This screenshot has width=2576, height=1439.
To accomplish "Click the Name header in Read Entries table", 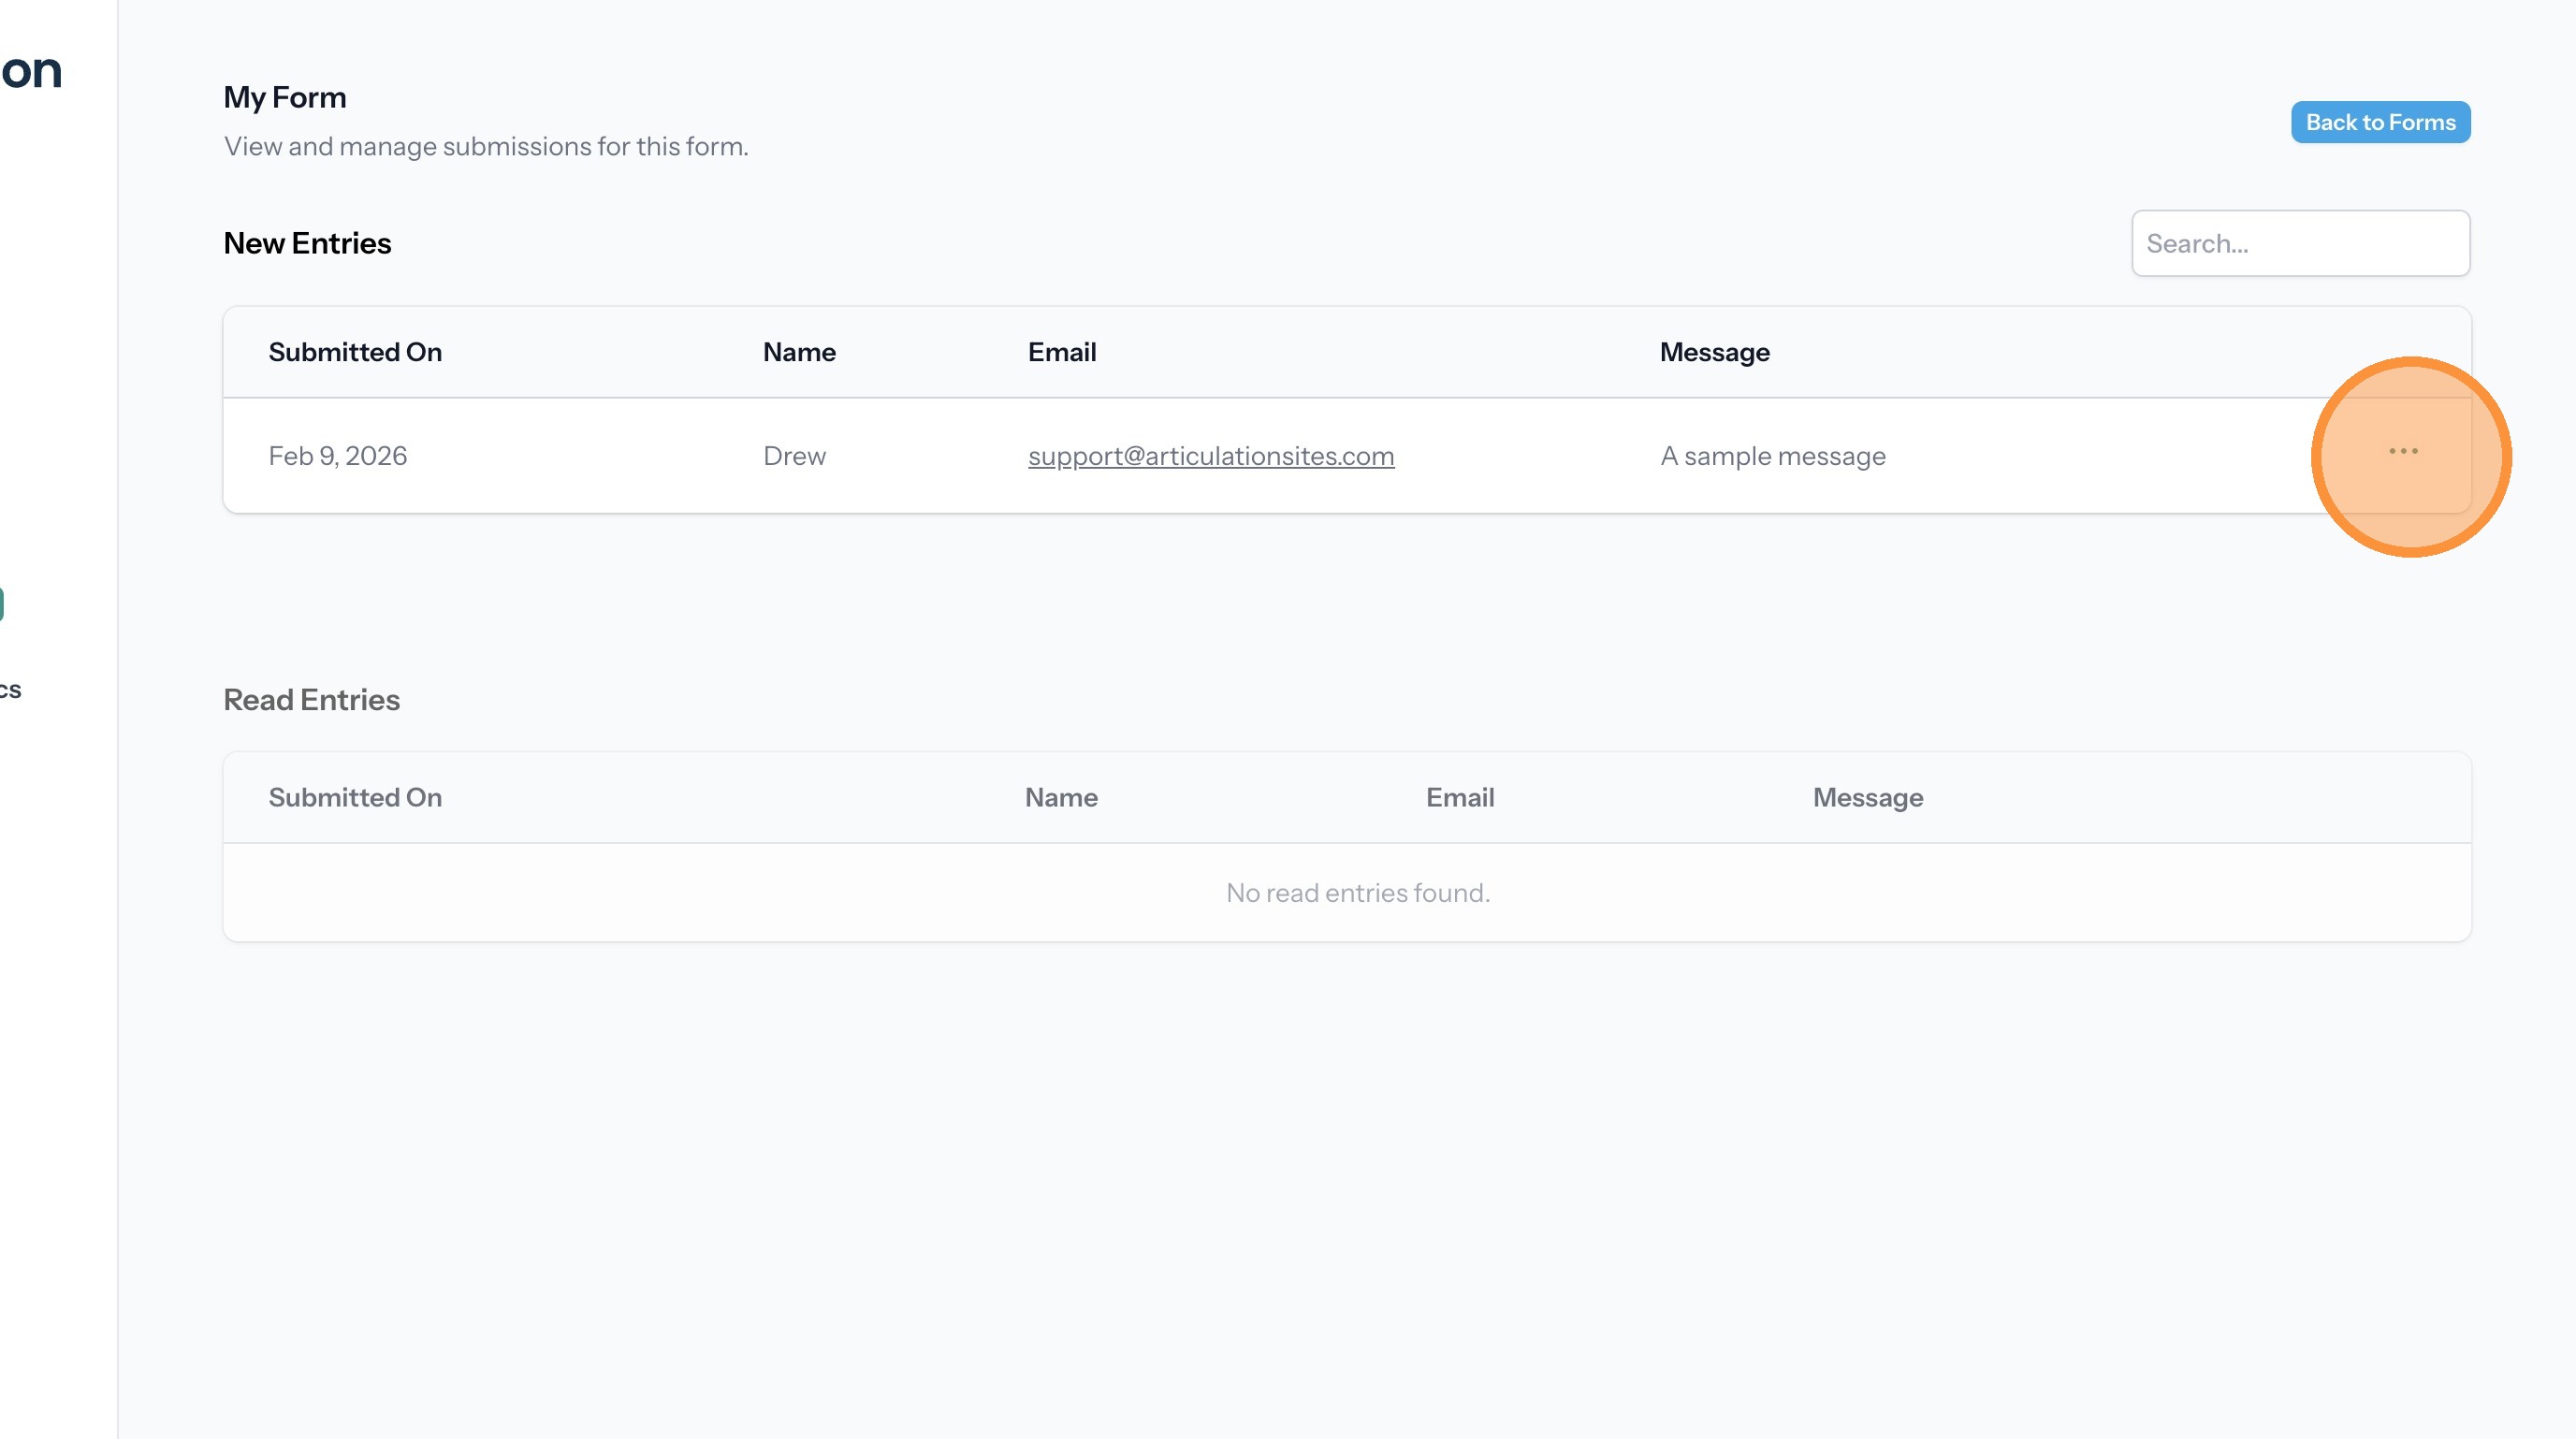I will click(x=1060, y=797).
